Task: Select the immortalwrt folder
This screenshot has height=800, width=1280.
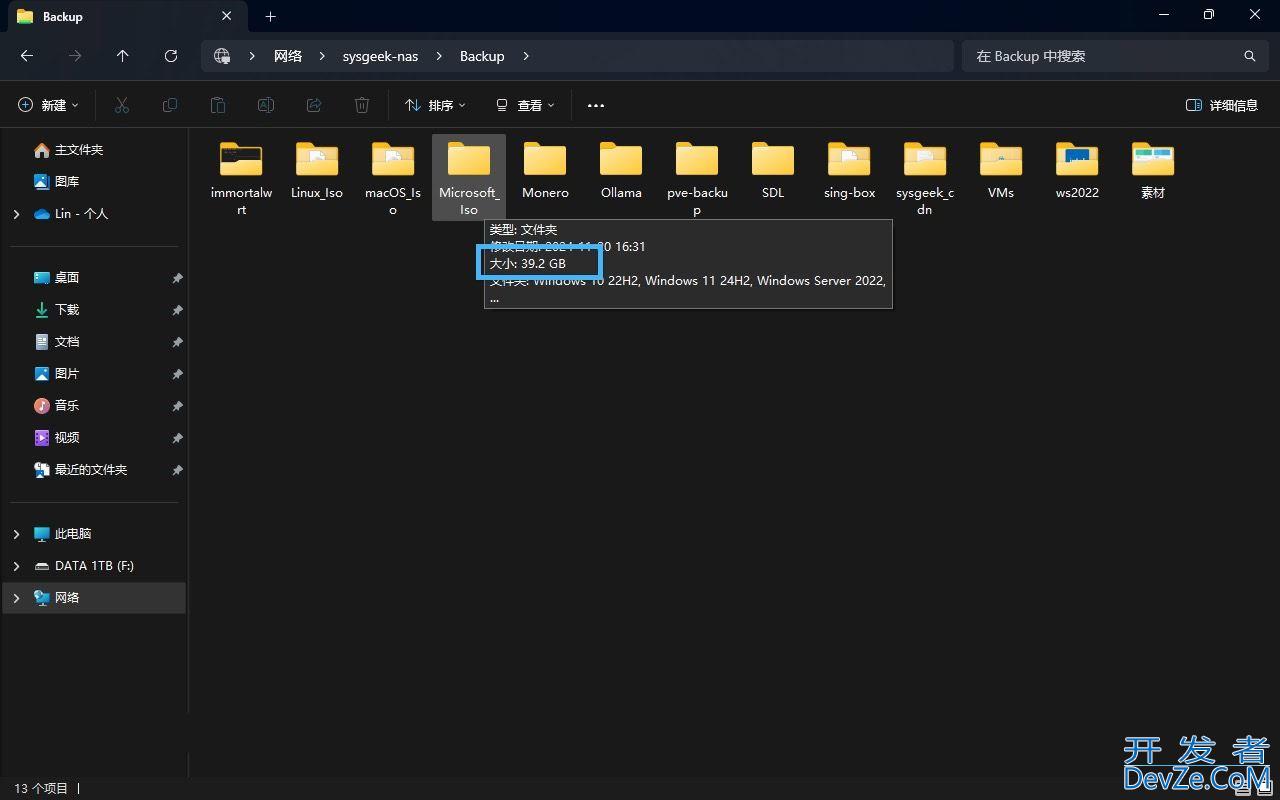Action: (241, 178)
